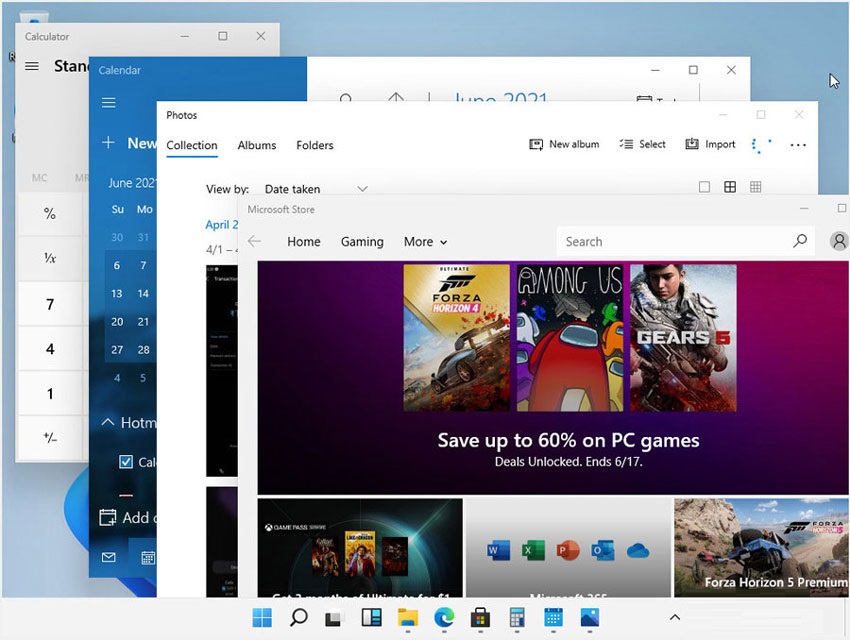Open Gears 5 game cover
The width and height of the screenshot is (850, 640).
(x=683, y=338)
